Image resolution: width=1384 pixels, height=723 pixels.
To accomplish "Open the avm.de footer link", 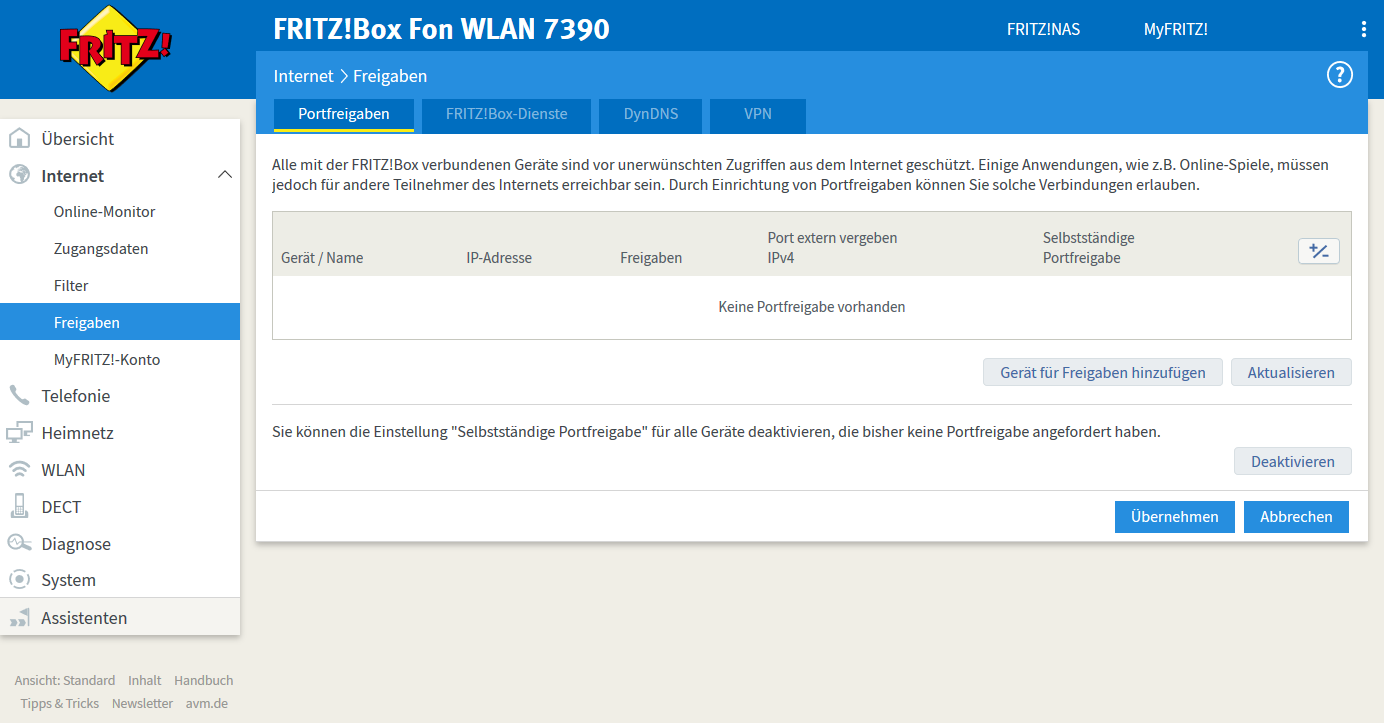I will pos(207,703).
